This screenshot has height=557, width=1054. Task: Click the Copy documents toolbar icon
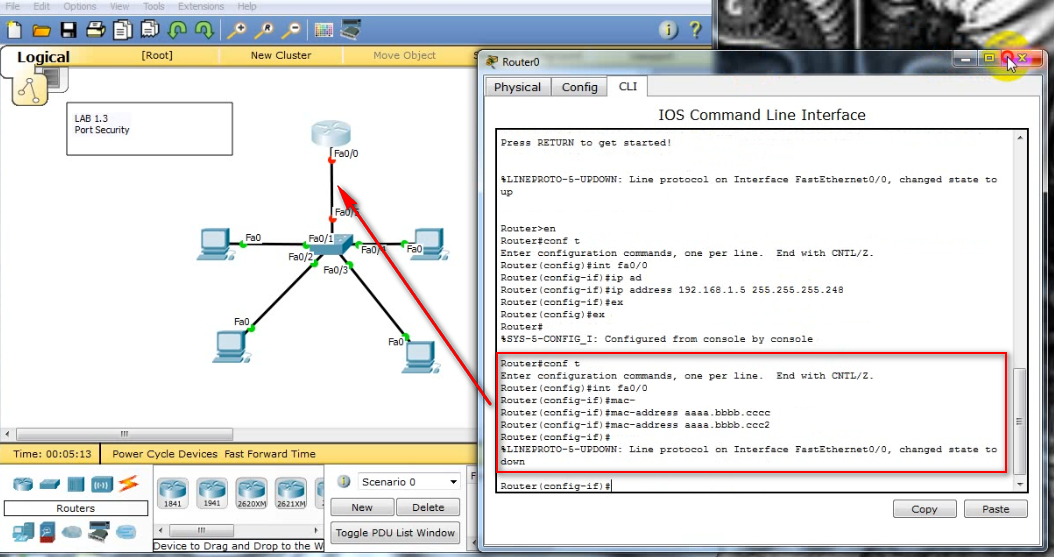122,30
